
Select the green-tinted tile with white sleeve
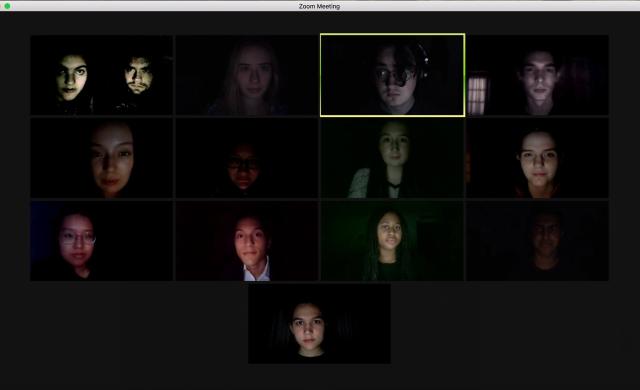click(x=392, y=158)
